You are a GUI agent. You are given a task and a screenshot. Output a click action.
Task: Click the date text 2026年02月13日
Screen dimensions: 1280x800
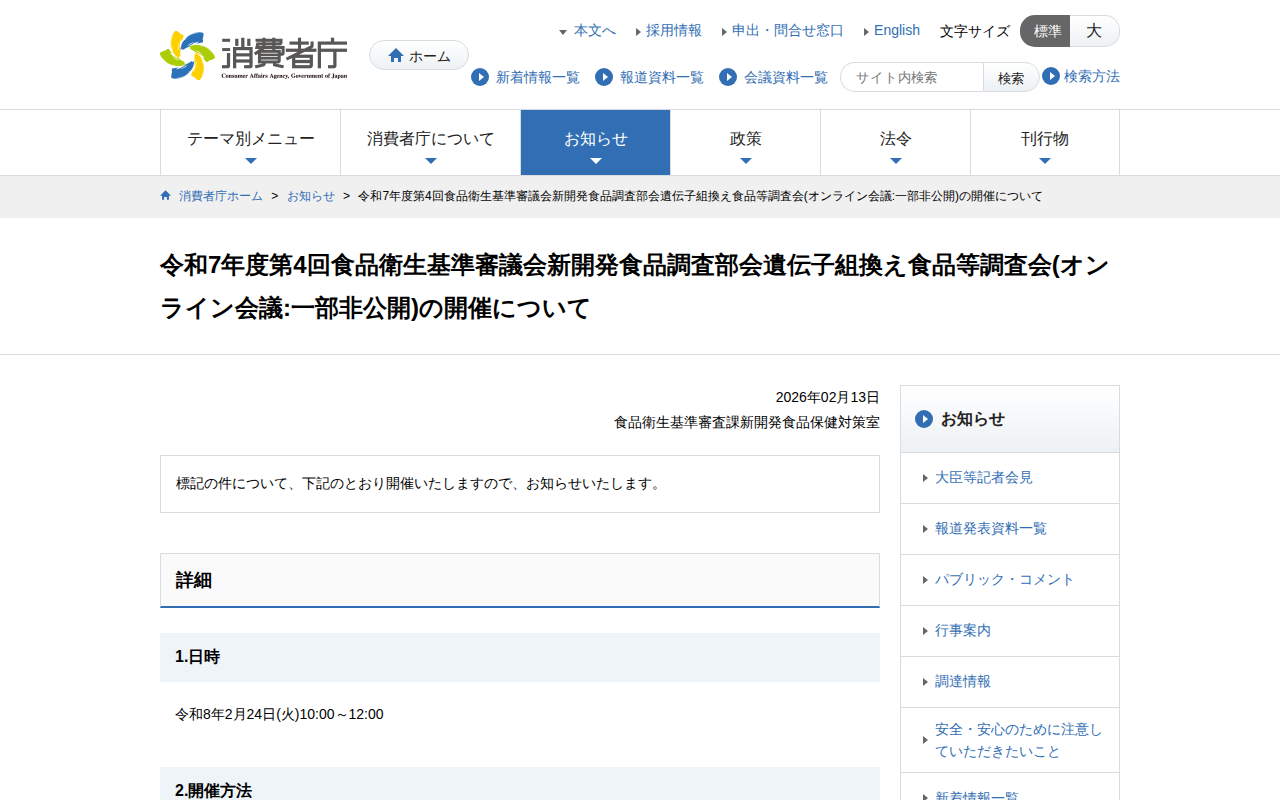pos(828,397)
